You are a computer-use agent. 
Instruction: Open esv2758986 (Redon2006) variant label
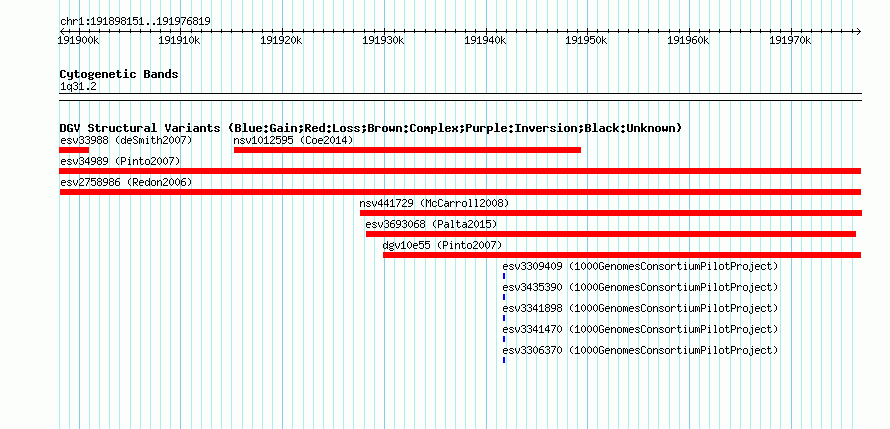coord(126,182)
